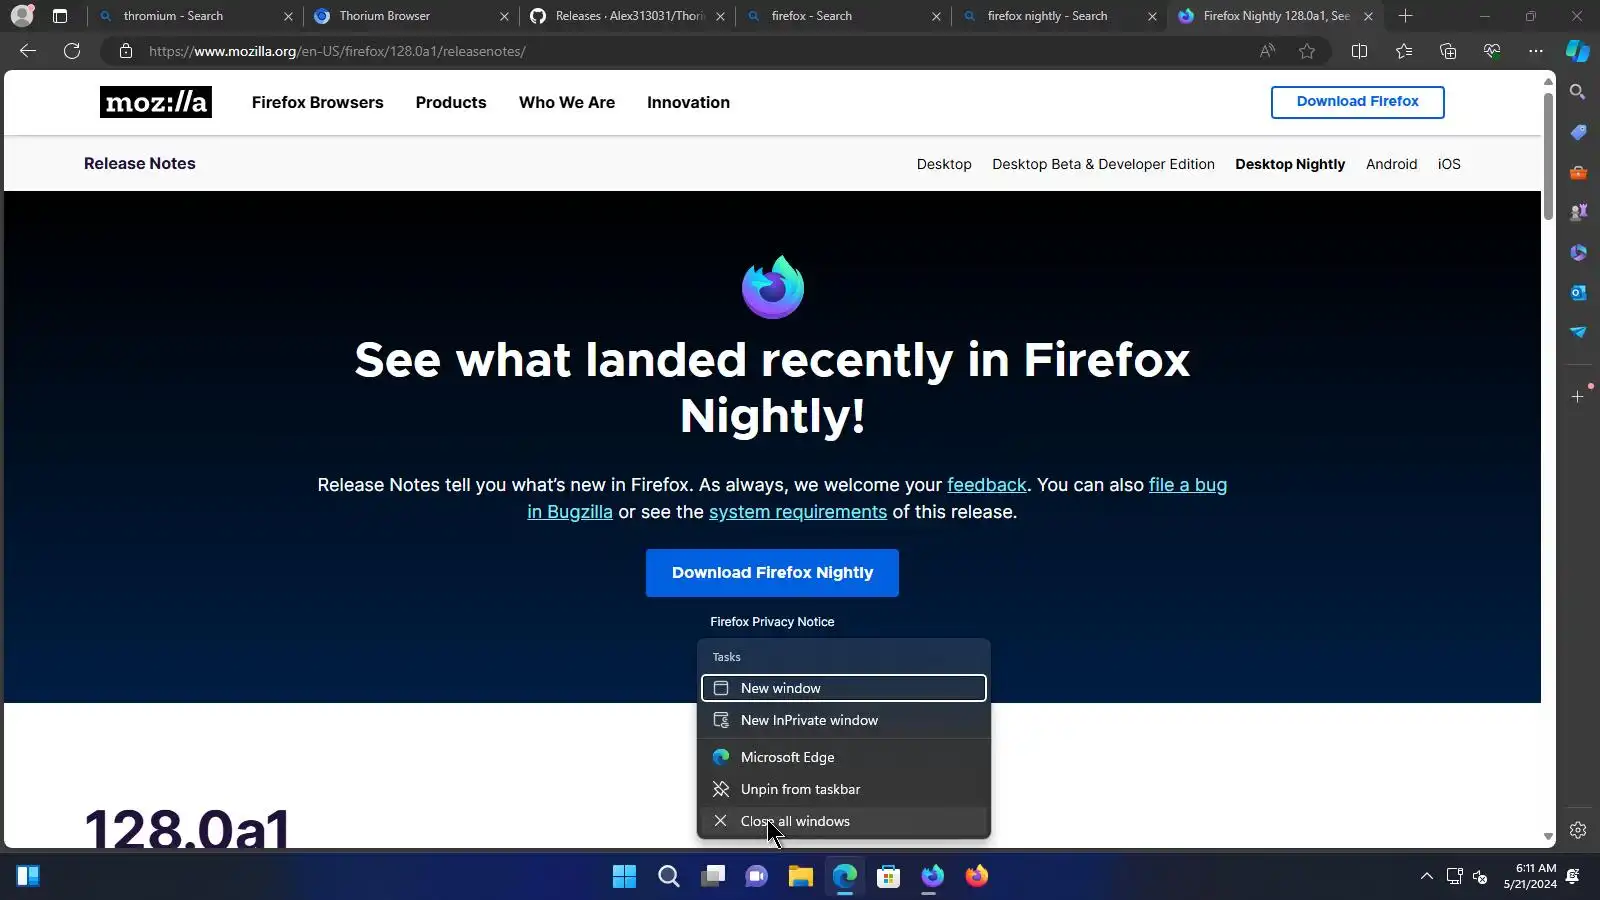
Task: Add page to favorites star icon
Action: [1307, 51]
